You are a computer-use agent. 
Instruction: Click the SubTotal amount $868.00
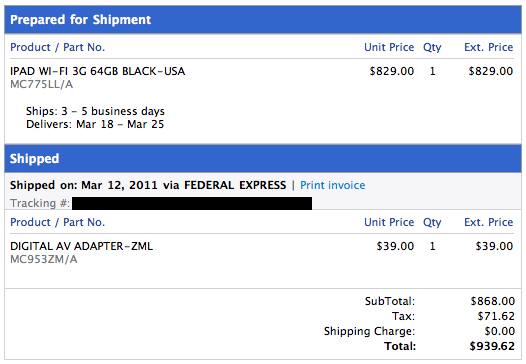click(492, 301)
